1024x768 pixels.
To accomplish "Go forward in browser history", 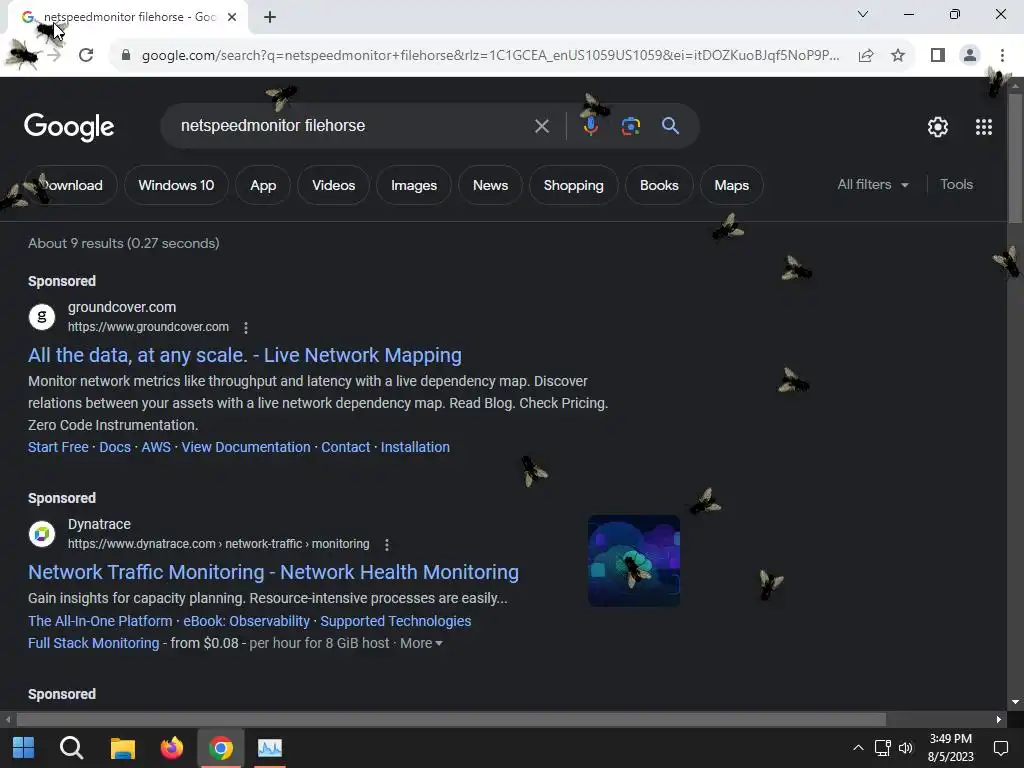I will tap(54, 56).
